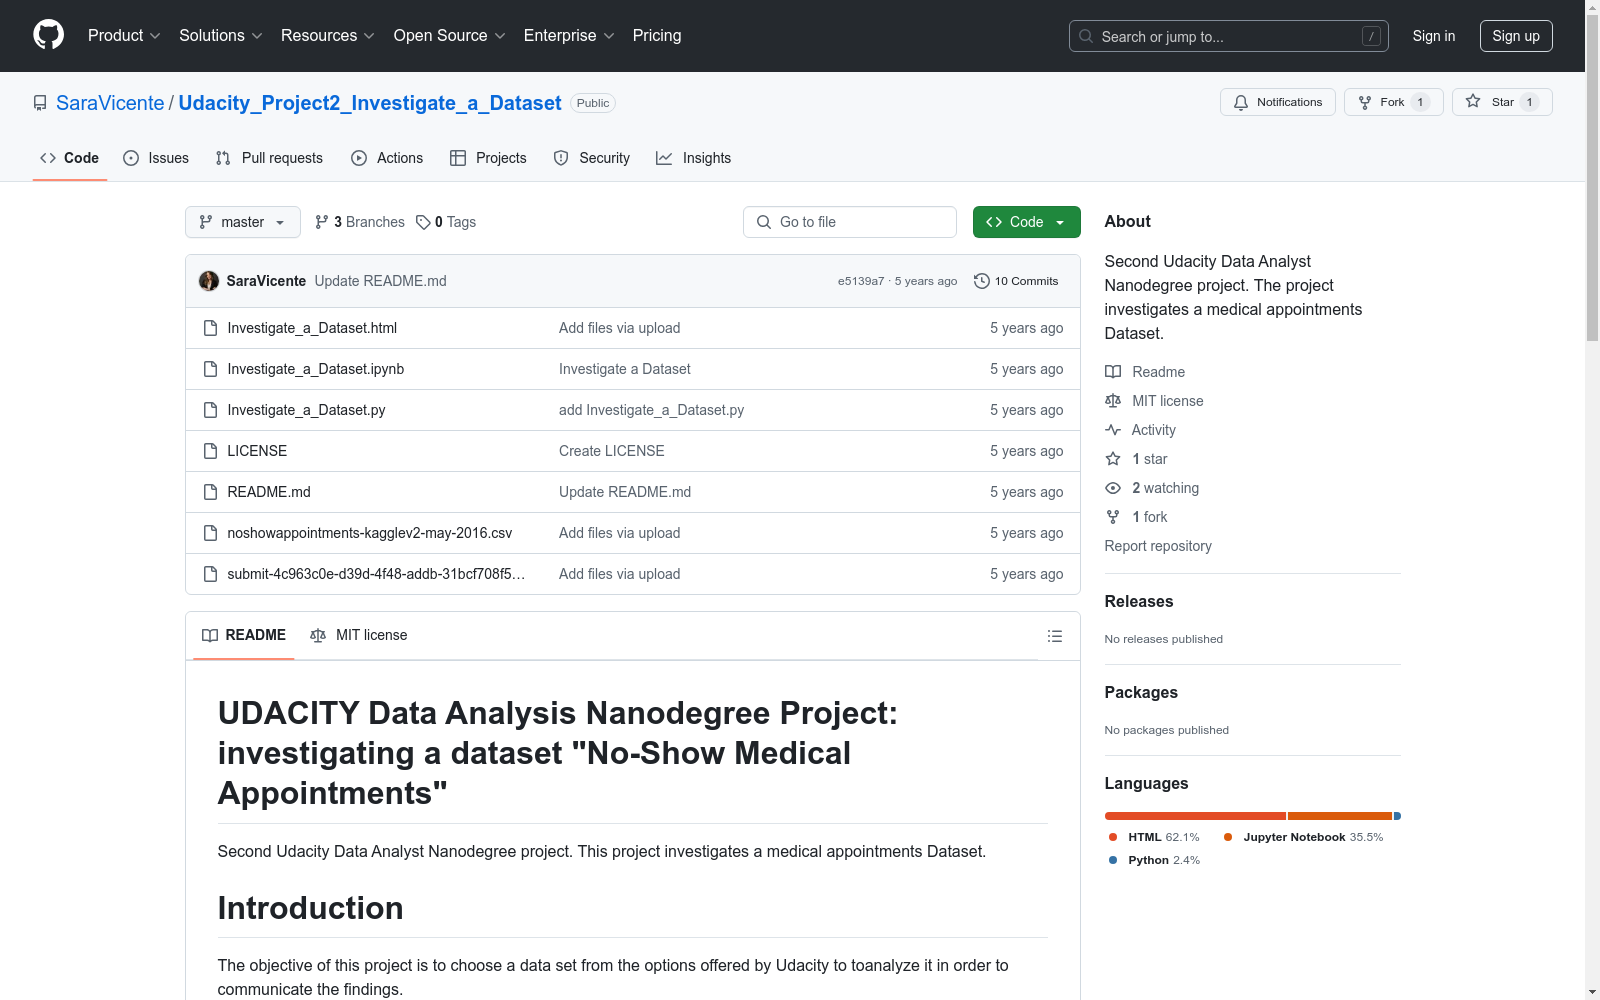Focus the Search or jump to field
This screenshot has height=1000, width=1600.
pos(1228,36)
